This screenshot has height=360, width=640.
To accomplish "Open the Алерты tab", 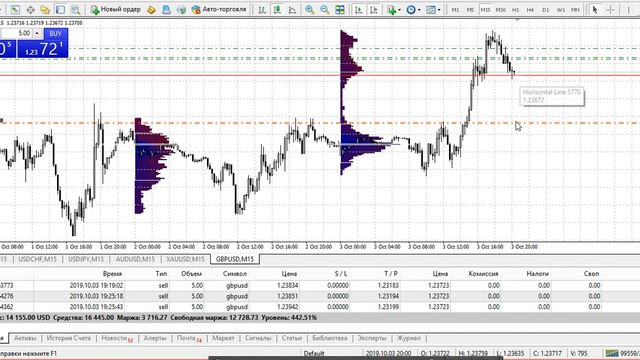I will pos(155,338).
